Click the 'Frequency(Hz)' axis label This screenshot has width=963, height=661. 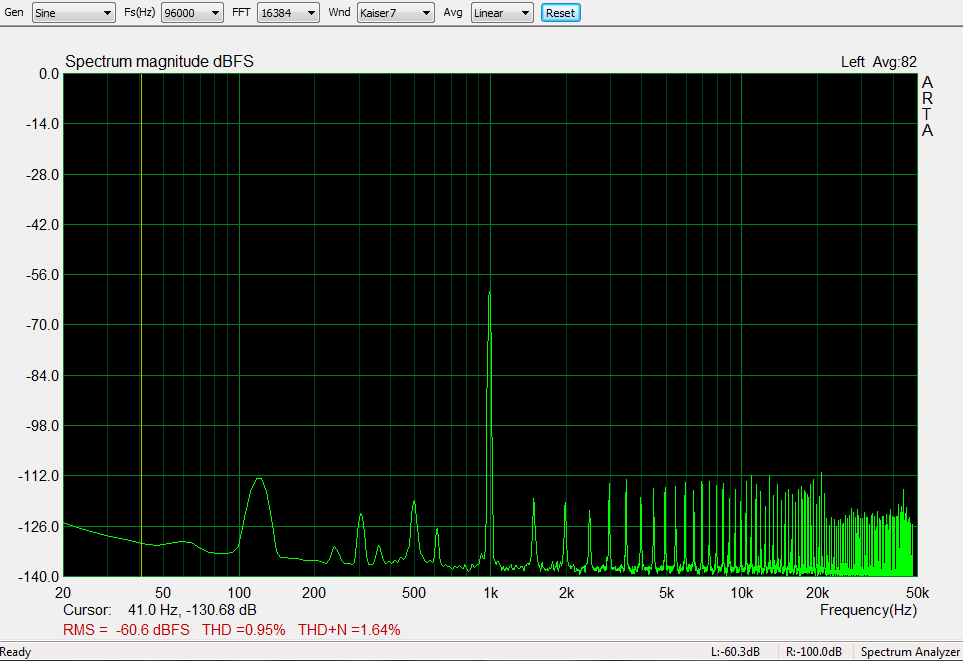(868, 610)
